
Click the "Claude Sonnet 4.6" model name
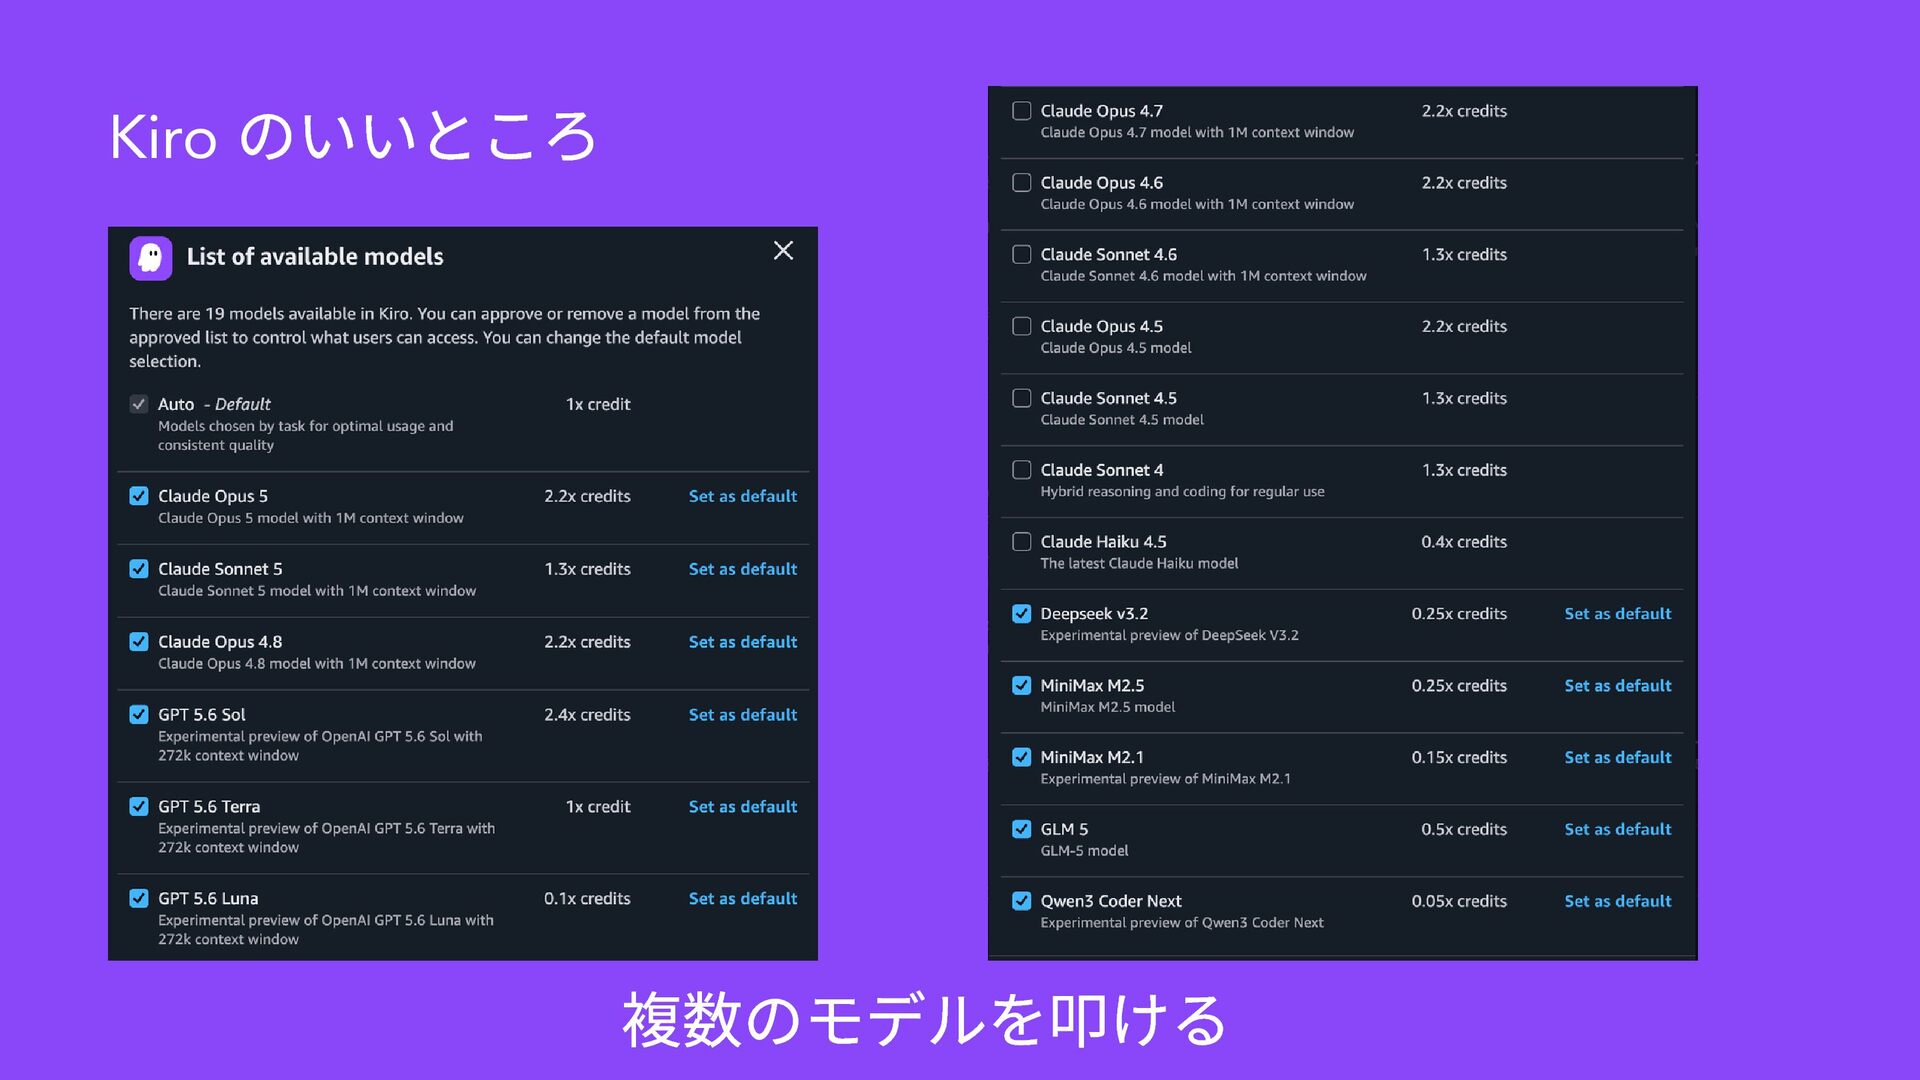(1109, 255)
